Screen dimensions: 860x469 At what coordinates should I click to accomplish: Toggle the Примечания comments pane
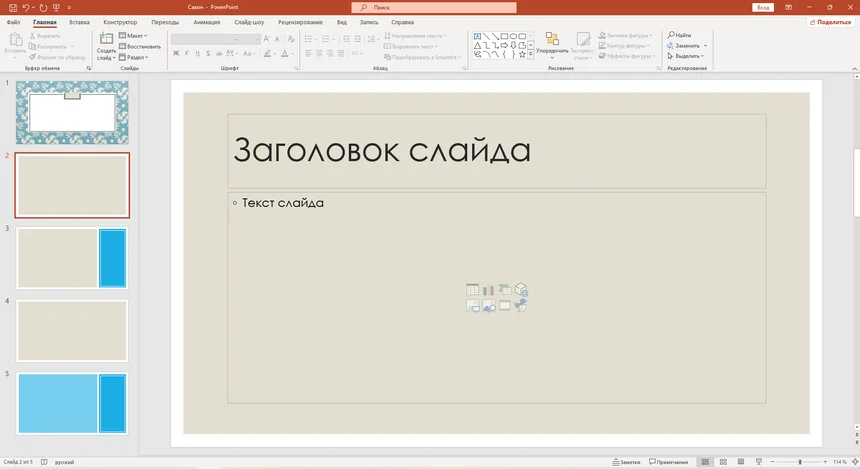[668, 462]
